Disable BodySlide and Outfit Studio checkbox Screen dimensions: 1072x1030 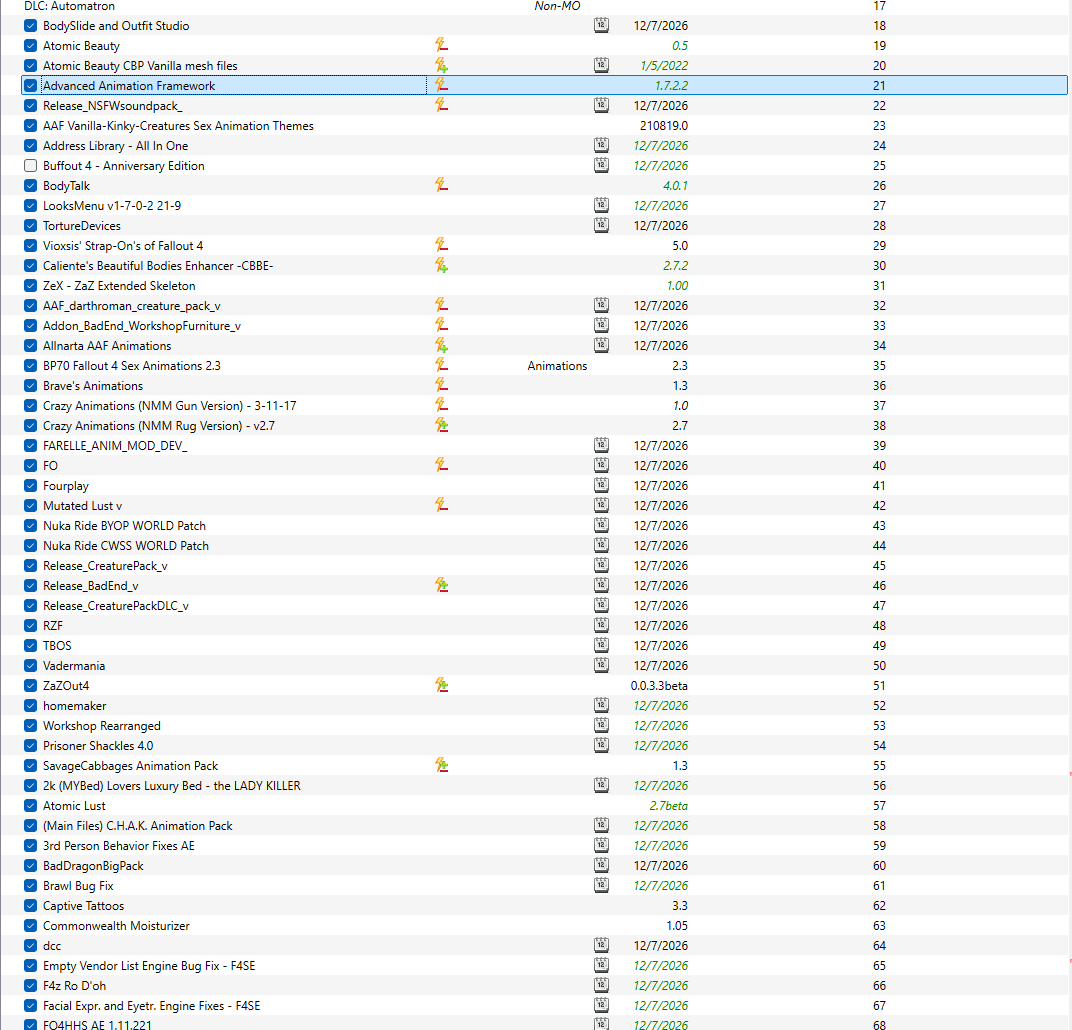coord(30,26)
